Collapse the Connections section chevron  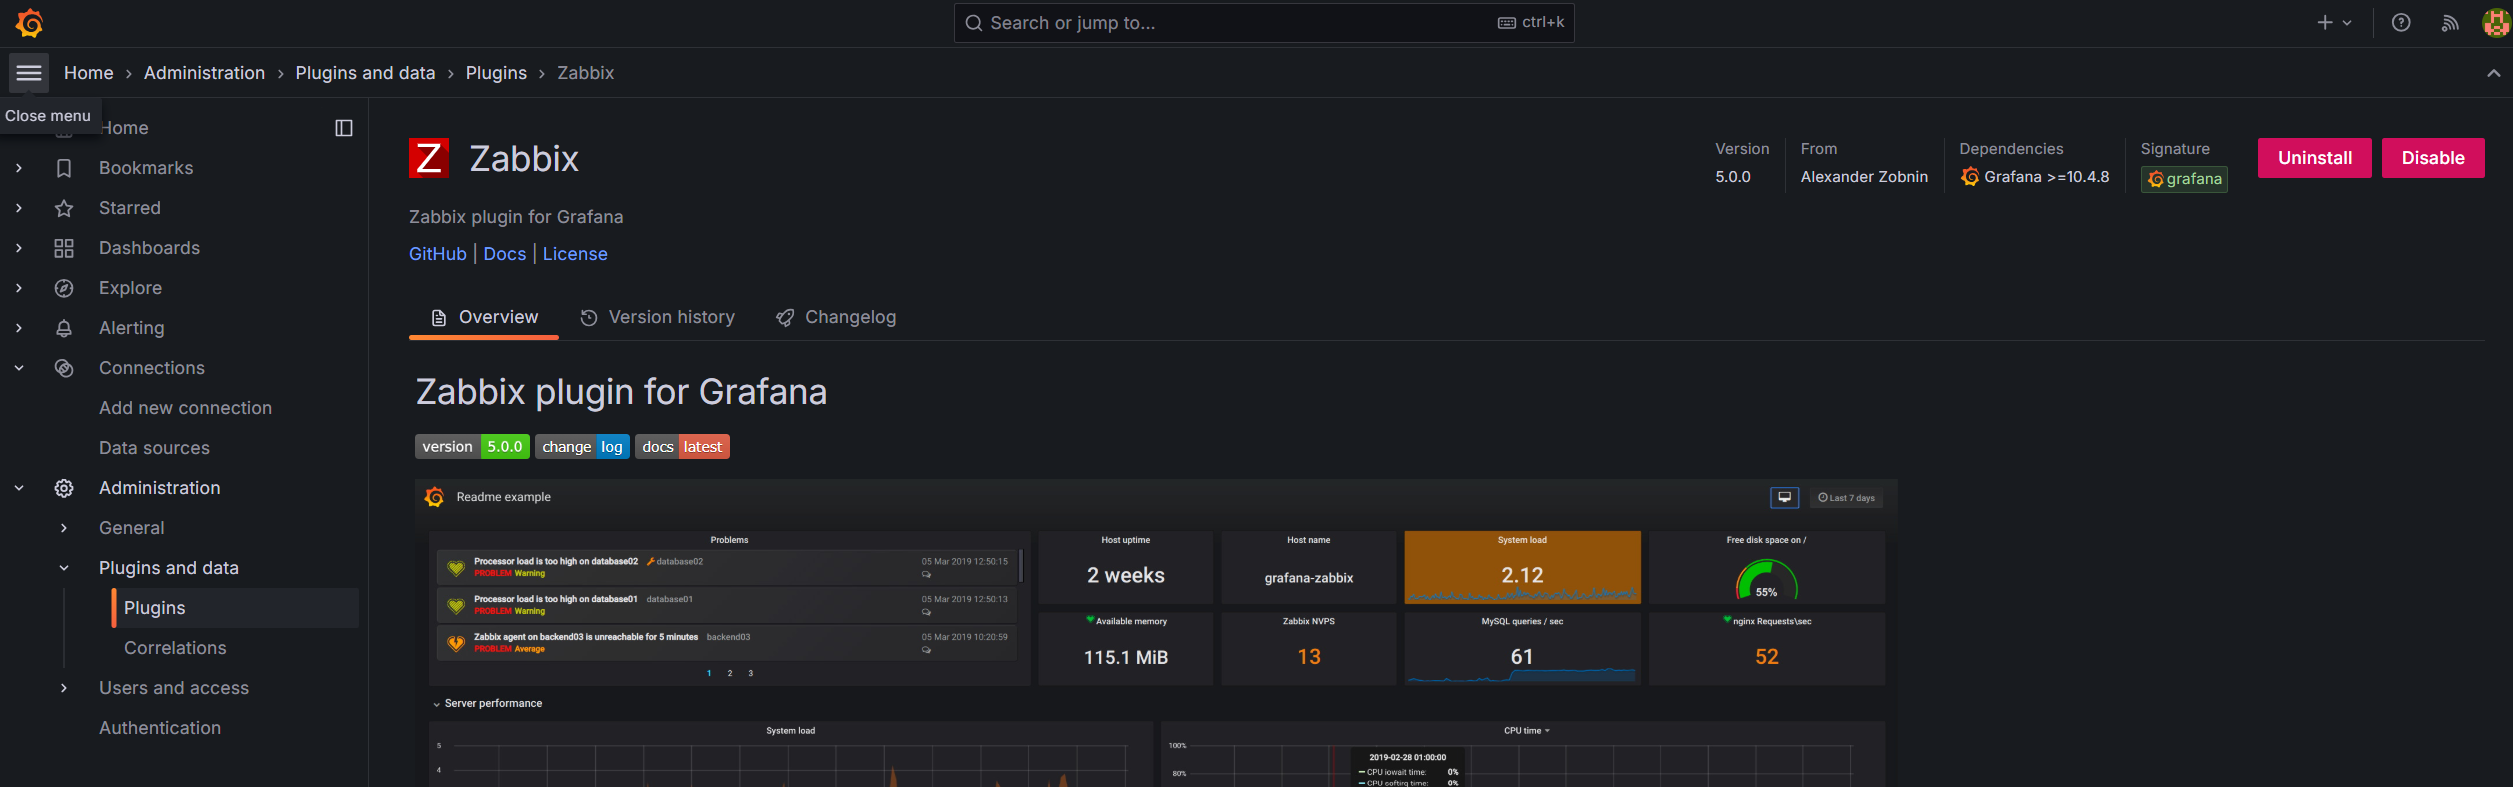(19, 368)
